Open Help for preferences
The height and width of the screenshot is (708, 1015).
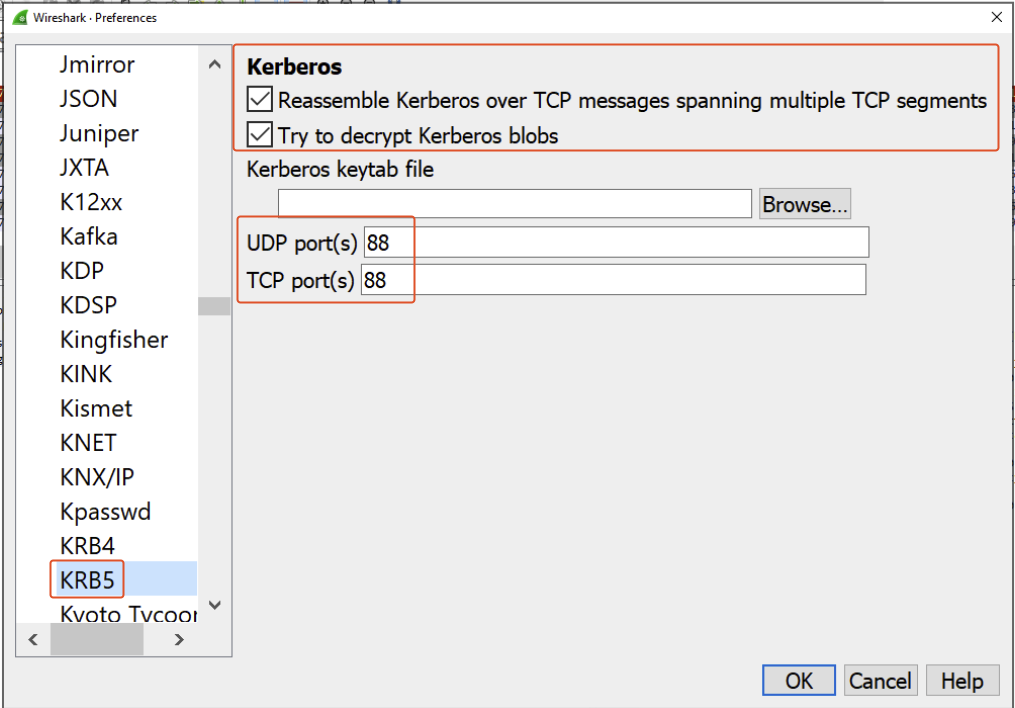pyautogui.click(x=962, y=681)
